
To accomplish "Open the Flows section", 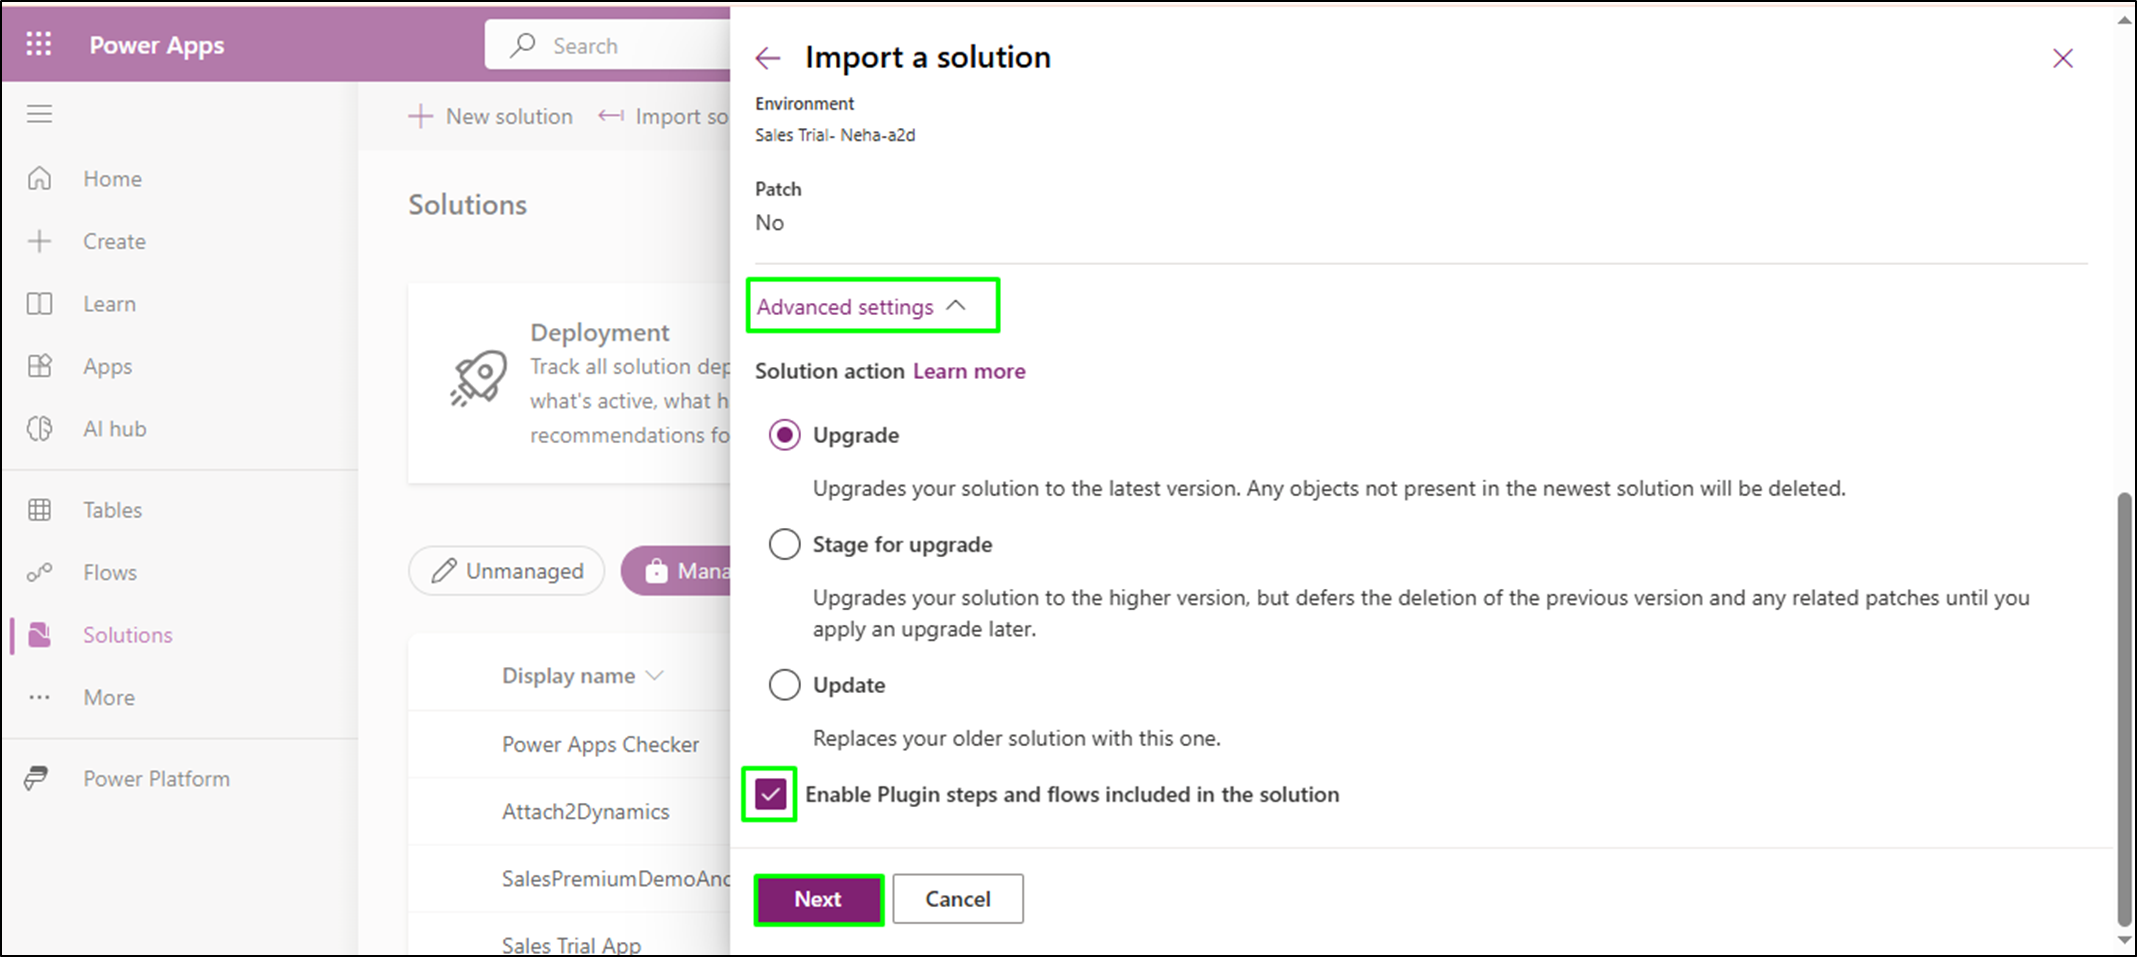I will coord(108,572).
